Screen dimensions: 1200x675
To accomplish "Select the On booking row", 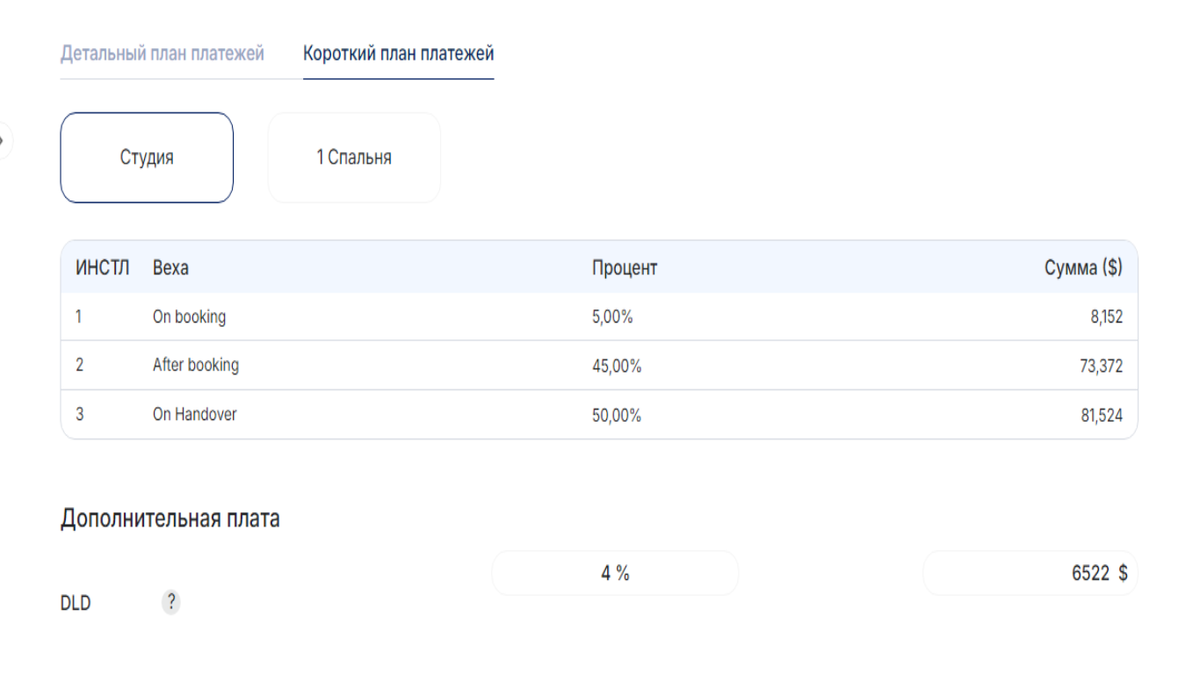I will click(x=189, y=317).
